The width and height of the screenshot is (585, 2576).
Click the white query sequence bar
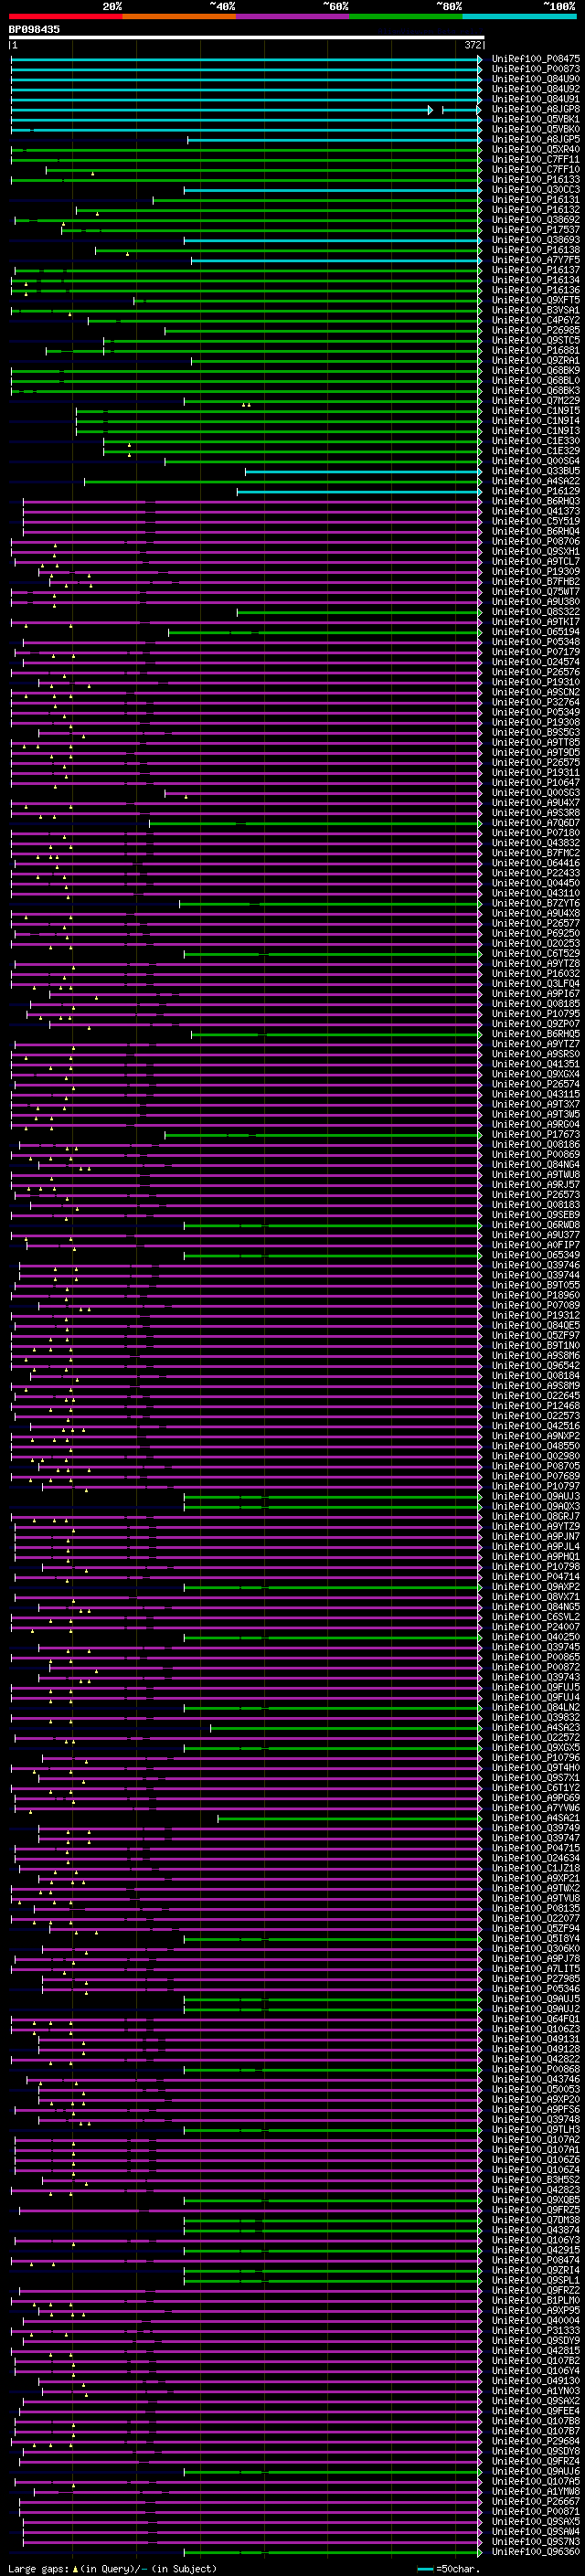pos(247,37)
